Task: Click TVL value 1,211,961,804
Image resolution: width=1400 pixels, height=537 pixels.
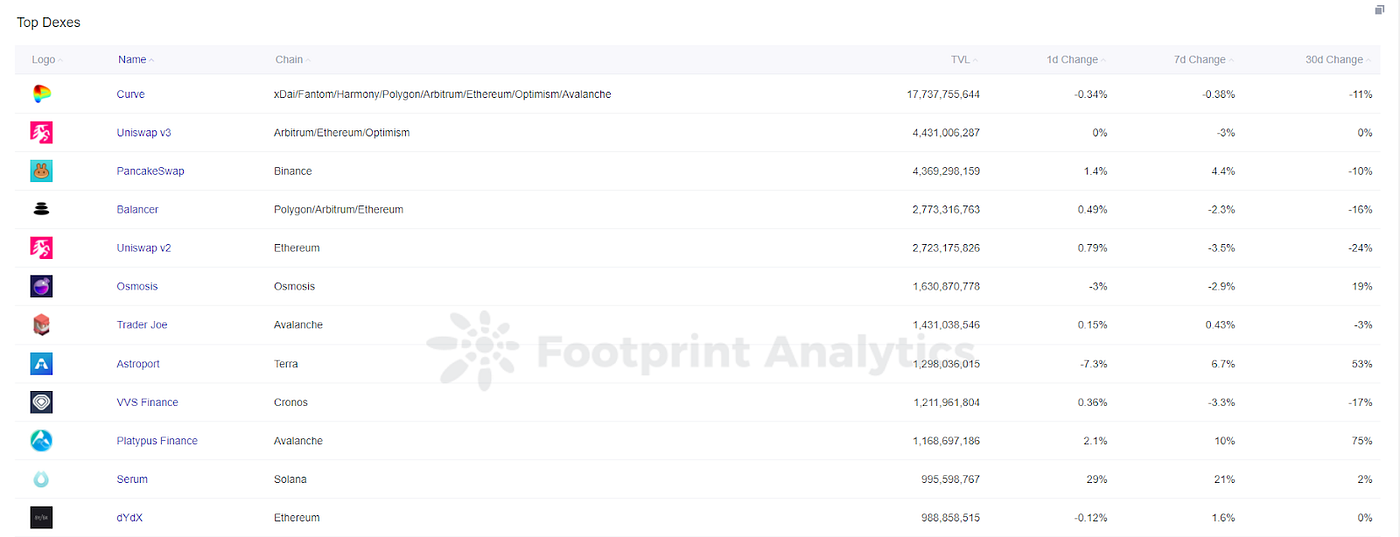Action: 946,402
